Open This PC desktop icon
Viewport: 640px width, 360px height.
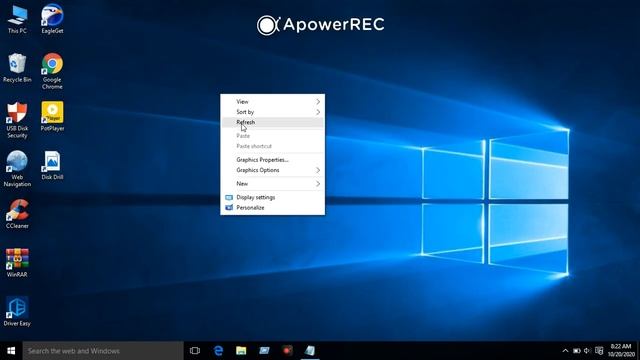(17, 19)
